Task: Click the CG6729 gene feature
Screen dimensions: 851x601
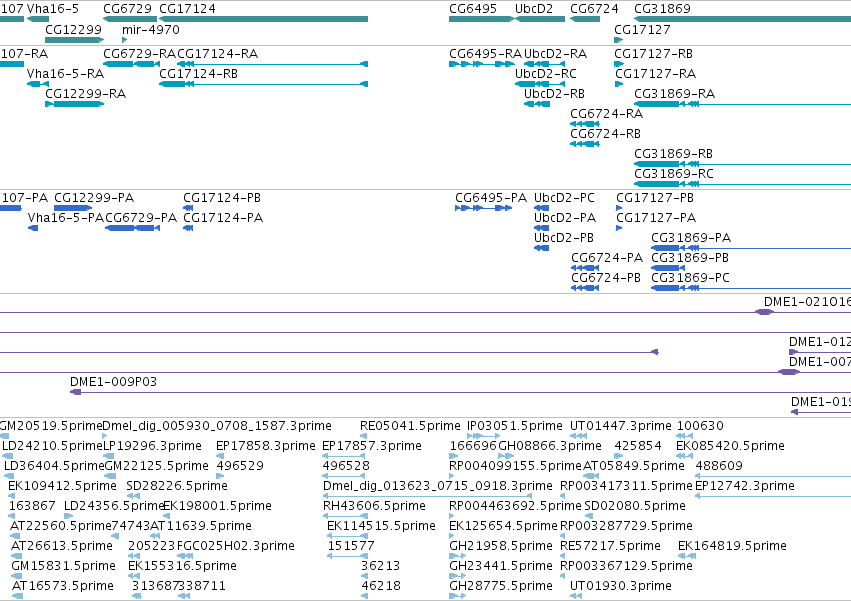Action: 130,19
